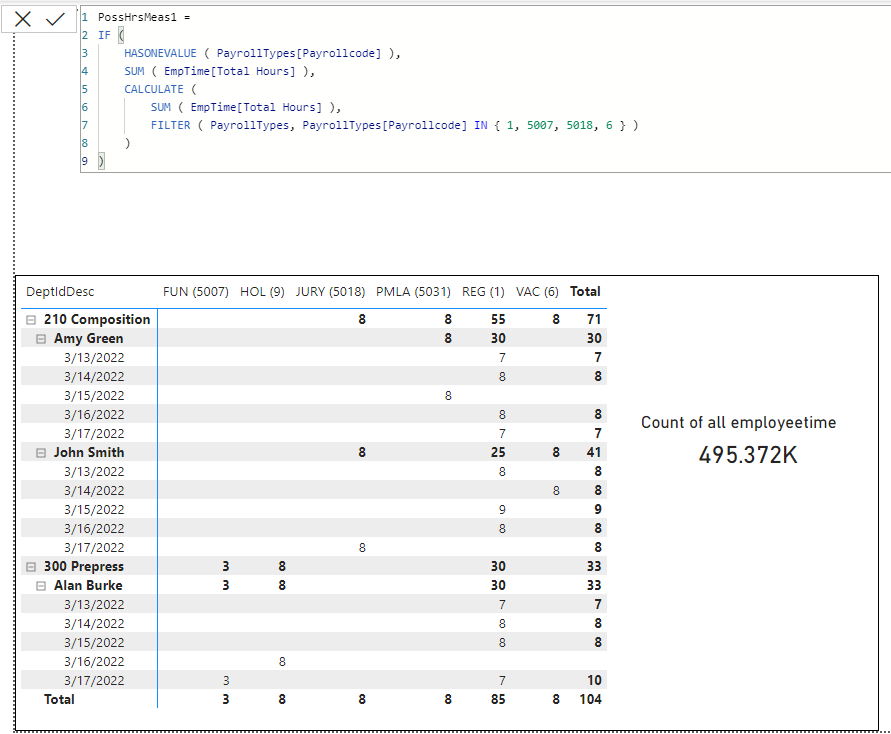Click the Total row label at bottom
Image resolution: width=891 pixels, height=734 pixels.
(59, 700)
